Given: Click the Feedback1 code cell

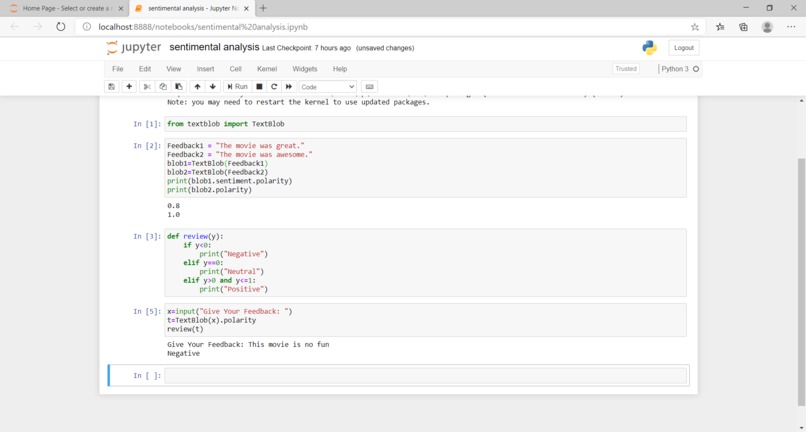Looking at the screenshot, I should point(425,168).
